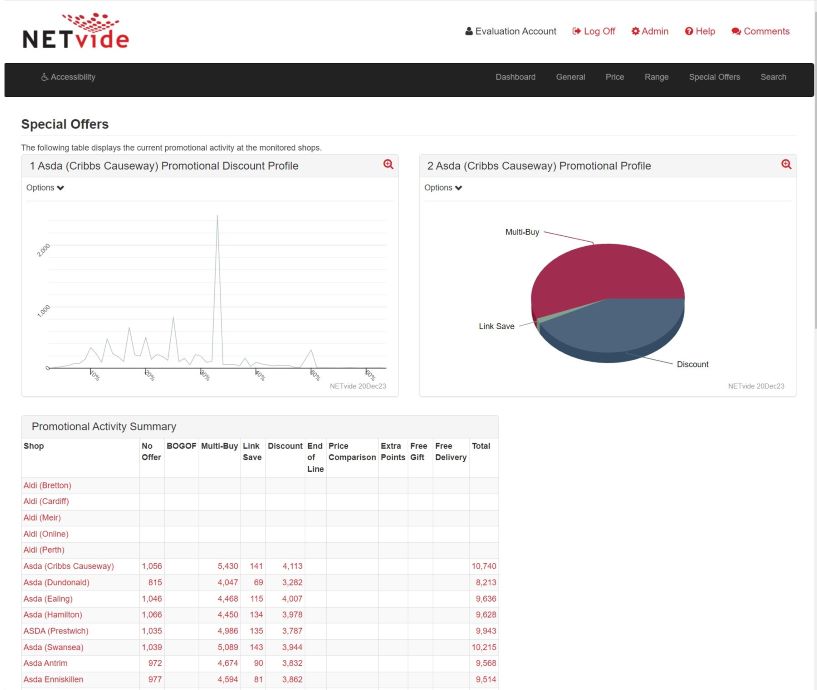This screenshot has width=817, height=690.
Task: Click the Evaluation Account label
Action: (x=516, y=31)
